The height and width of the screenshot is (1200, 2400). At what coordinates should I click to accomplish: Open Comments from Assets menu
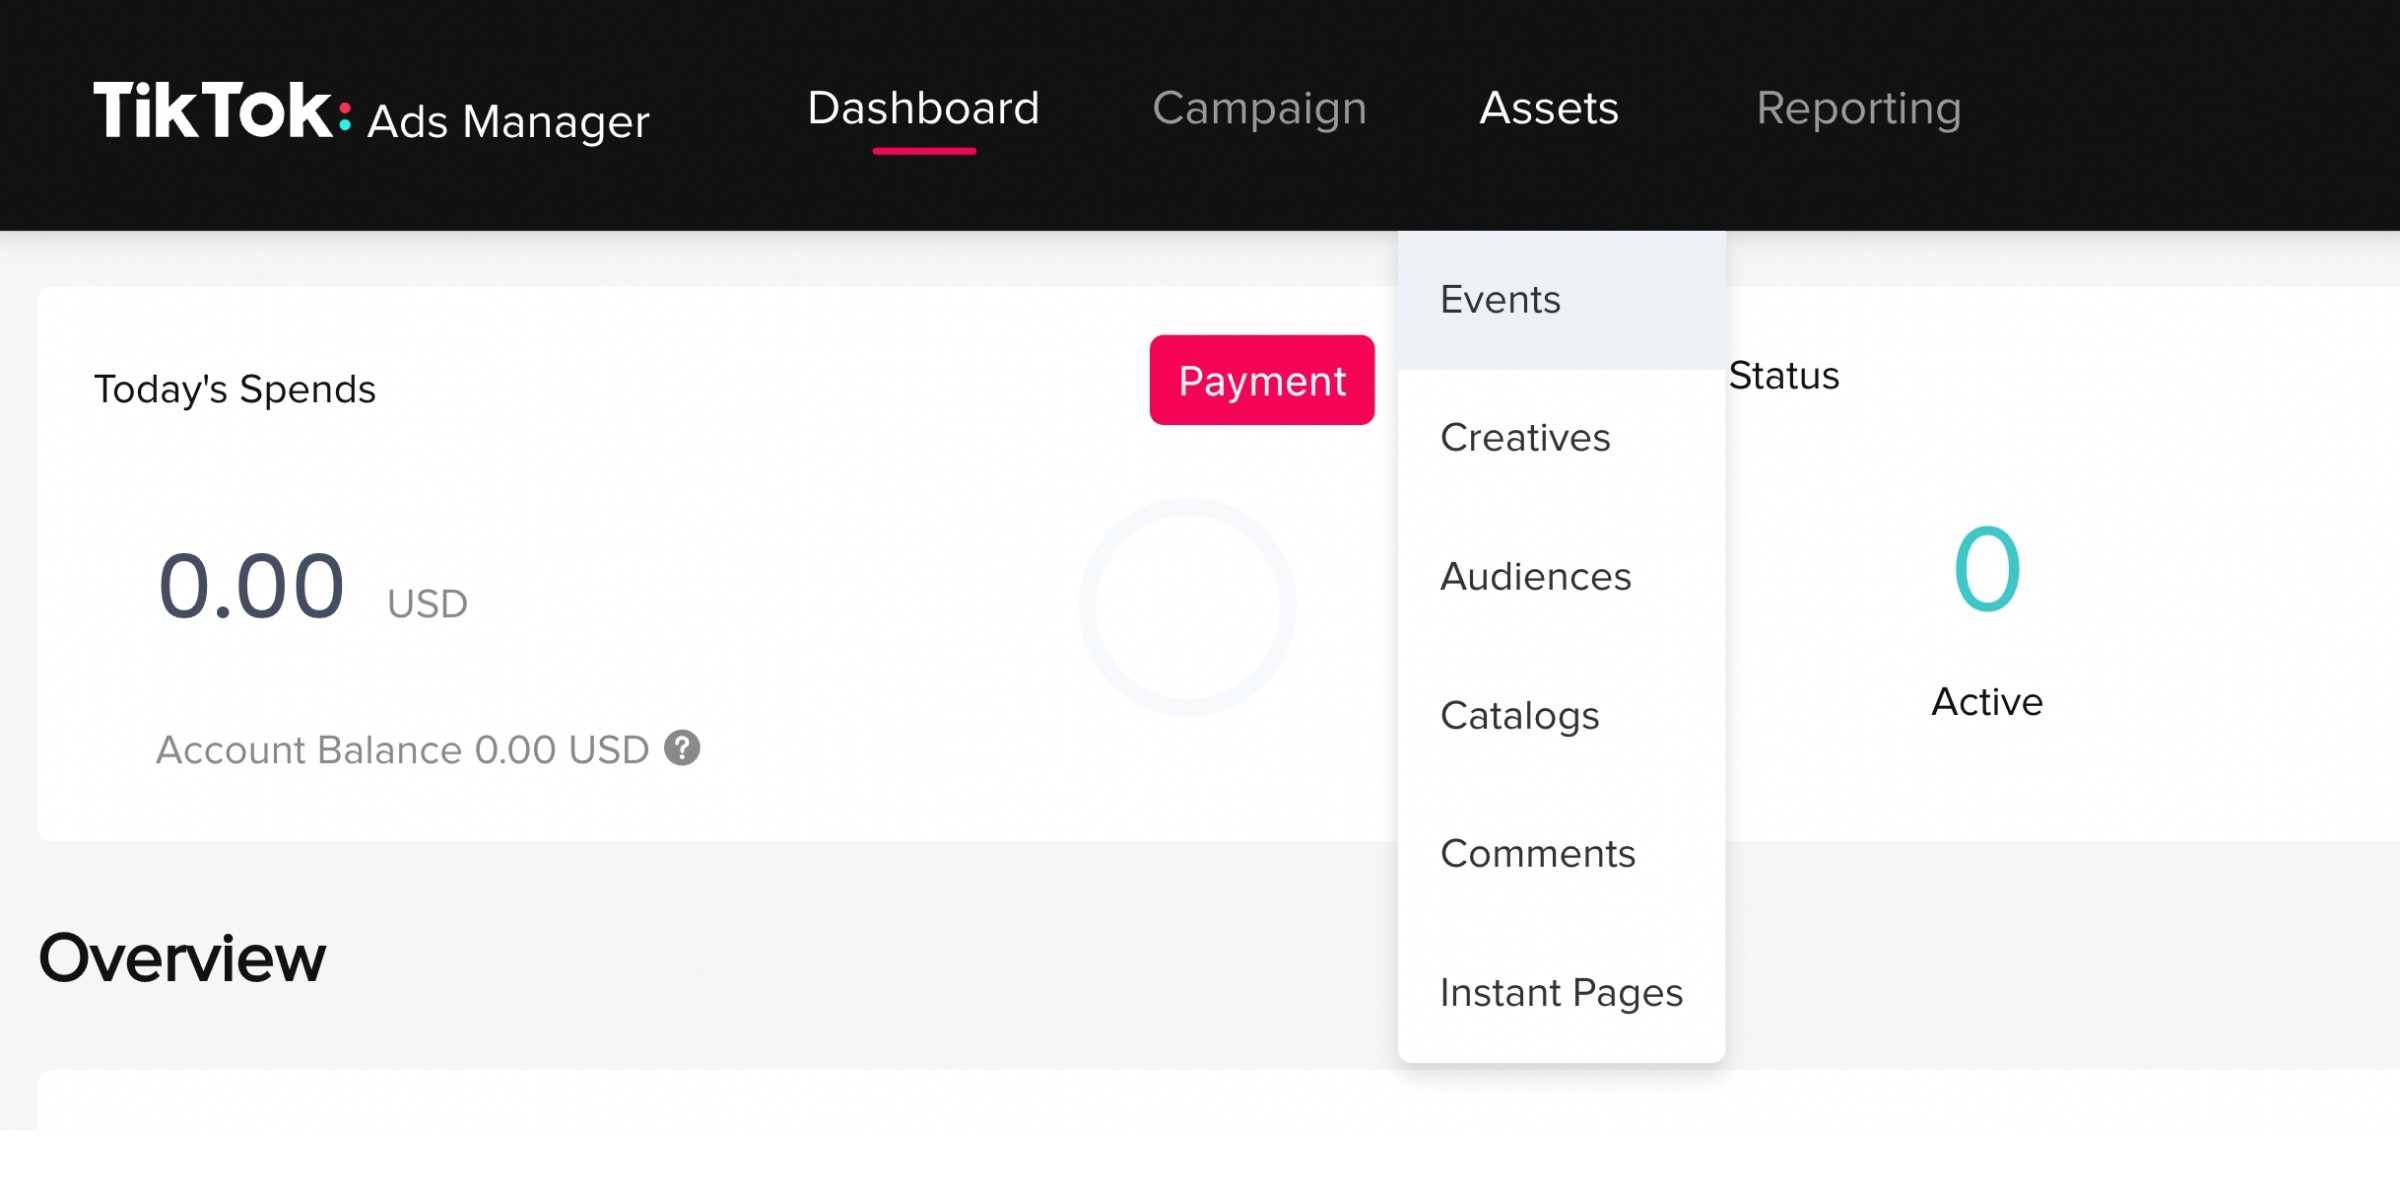click(x=1537, y=854)
